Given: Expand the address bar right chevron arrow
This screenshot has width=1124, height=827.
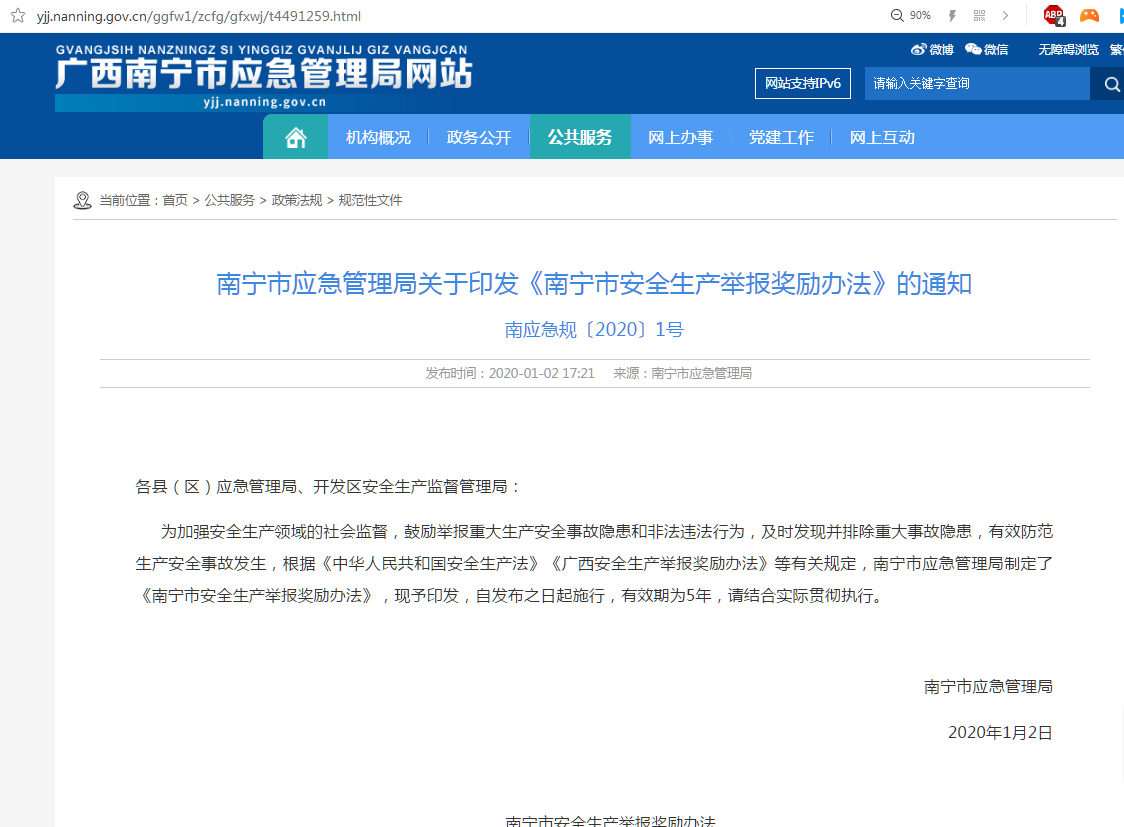Looking at the screenshot, I should tap(1005, 16).
